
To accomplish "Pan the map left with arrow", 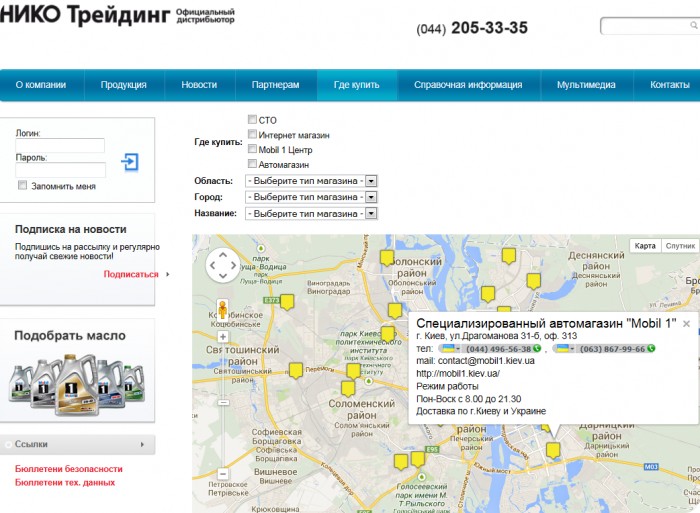I will (212, 265).
